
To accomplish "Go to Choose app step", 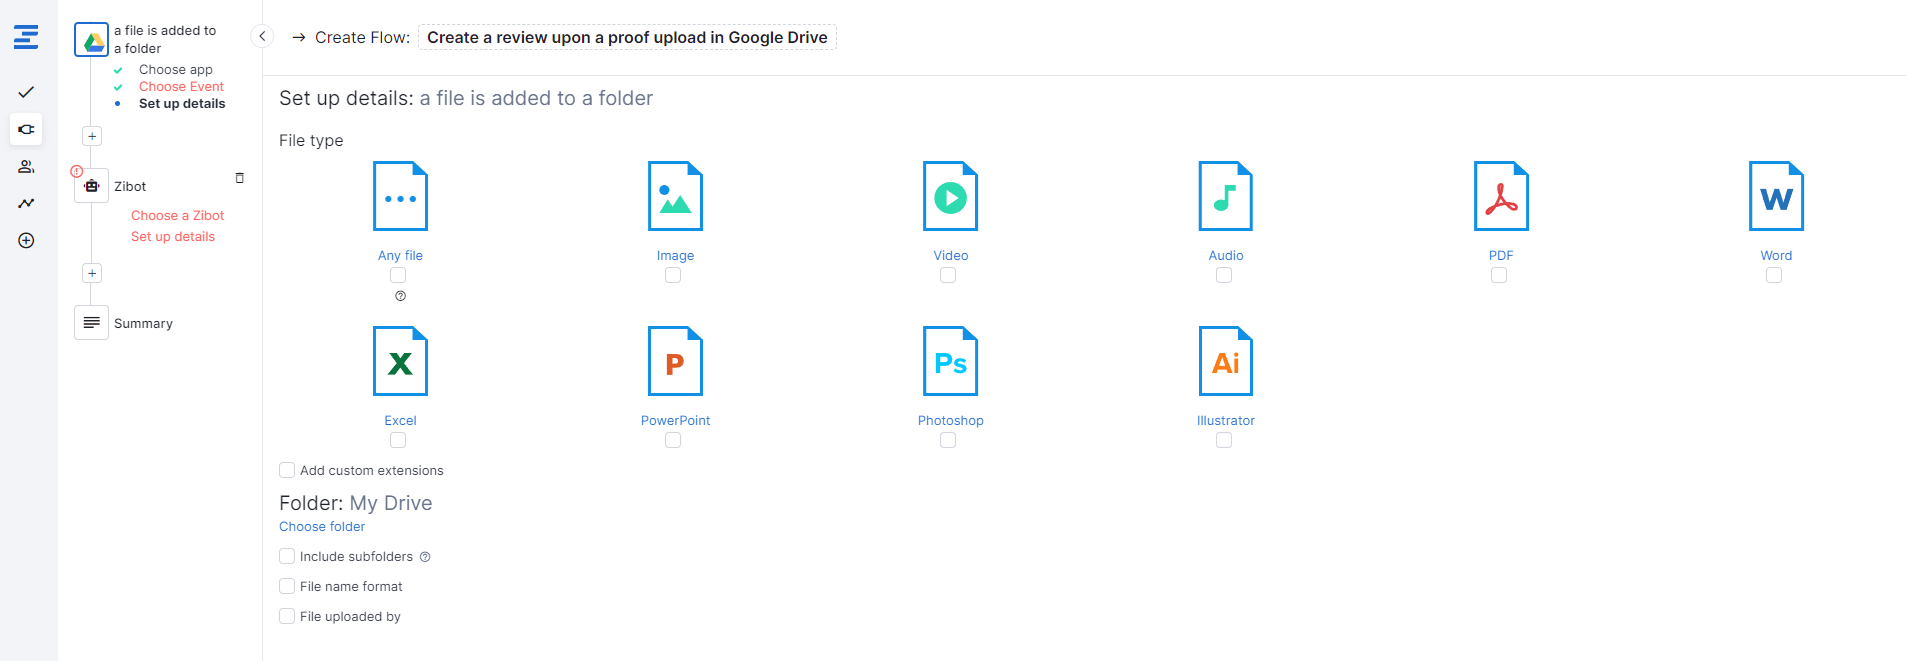I will coord(176,70).
